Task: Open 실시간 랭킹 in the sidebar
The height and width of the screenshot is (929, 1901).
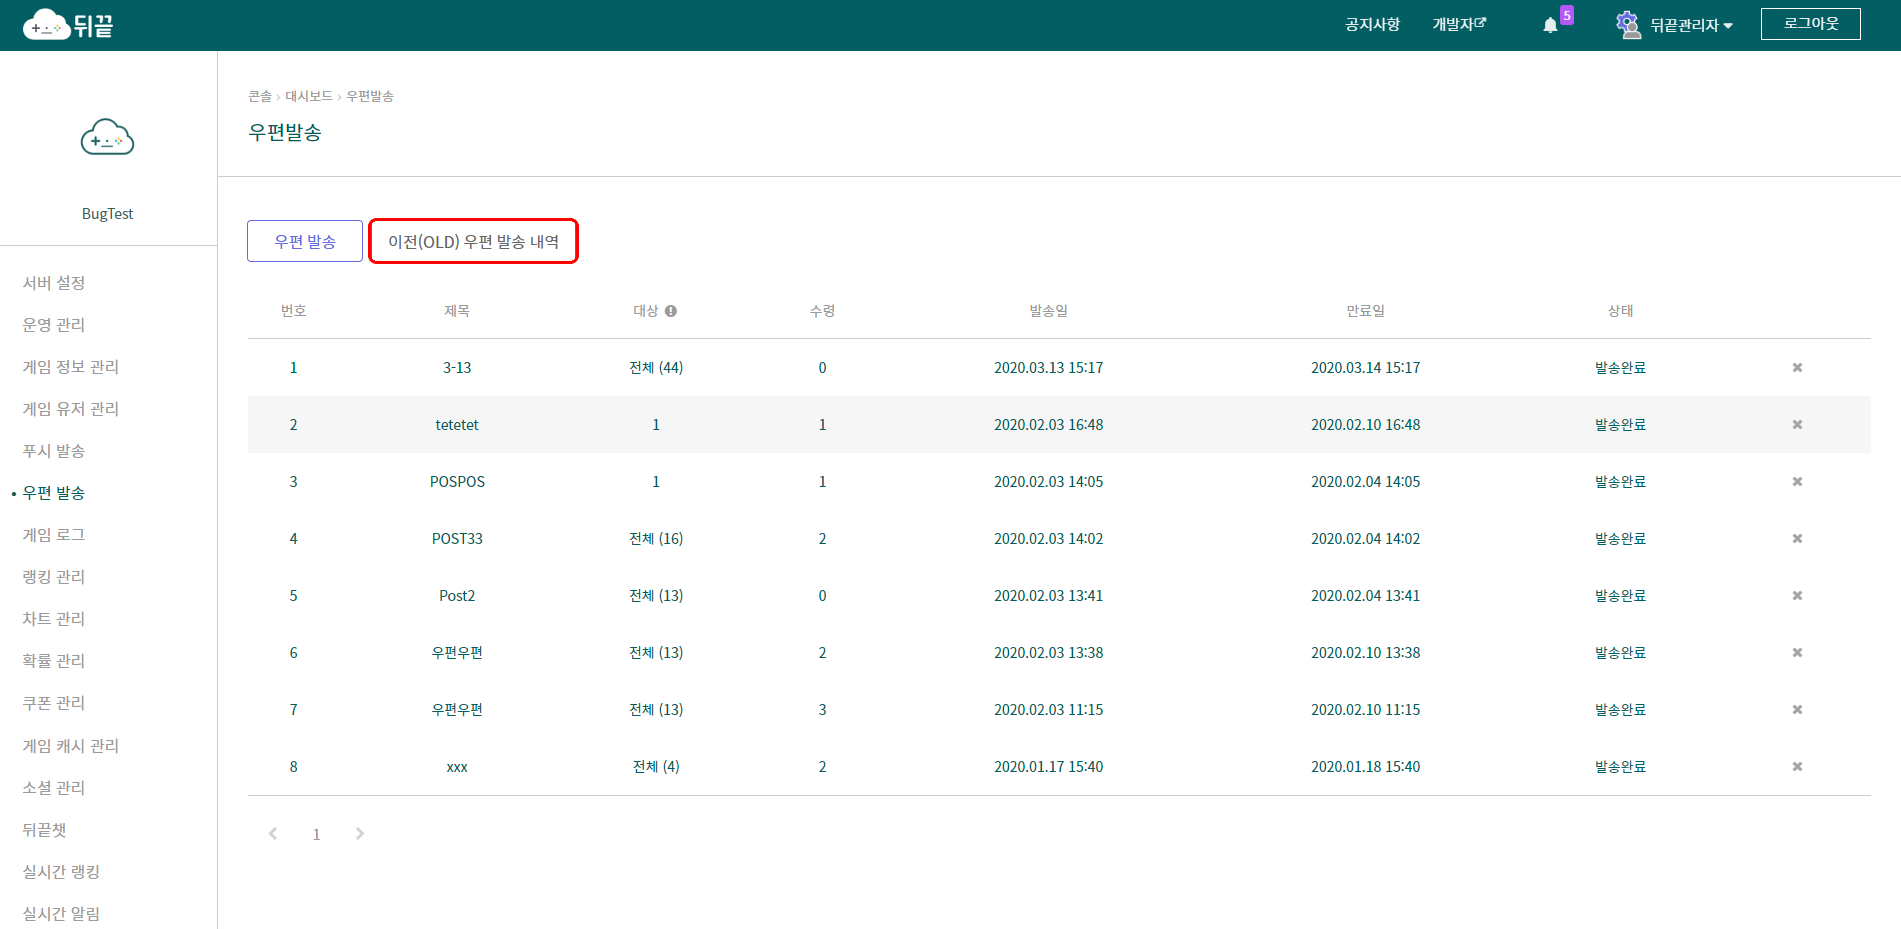Action: click(61, 872)
